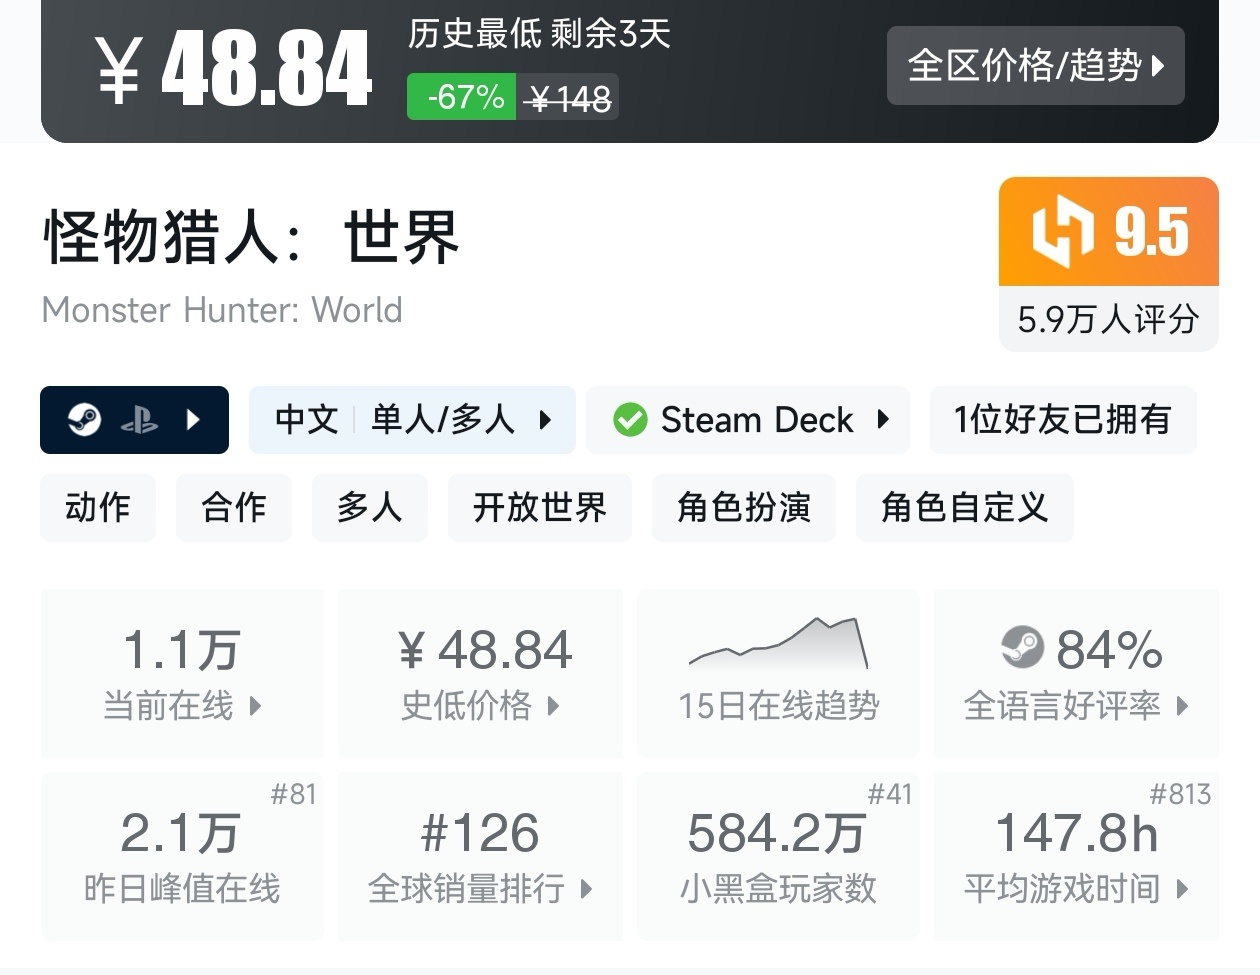The height and width of the screenshot is (975, 1260).
Task: Expand the 中文 单人/多人 chip arrow
Action: (x=545, y=420)
